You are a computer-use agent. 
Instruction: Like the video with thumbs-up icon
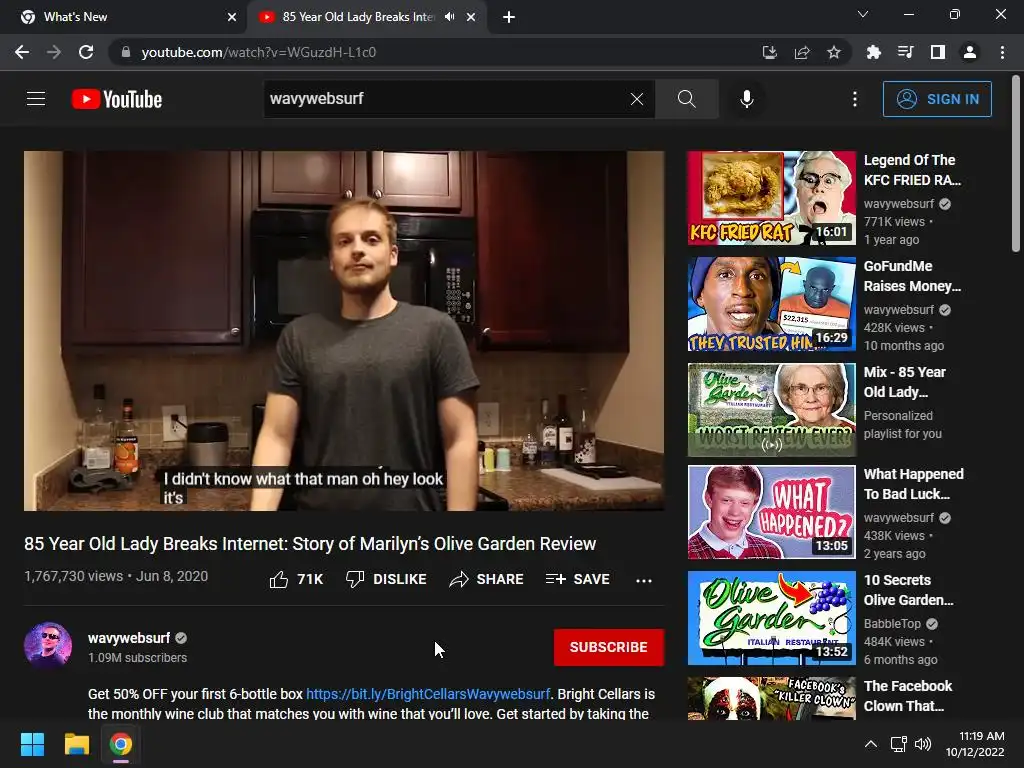279,579
